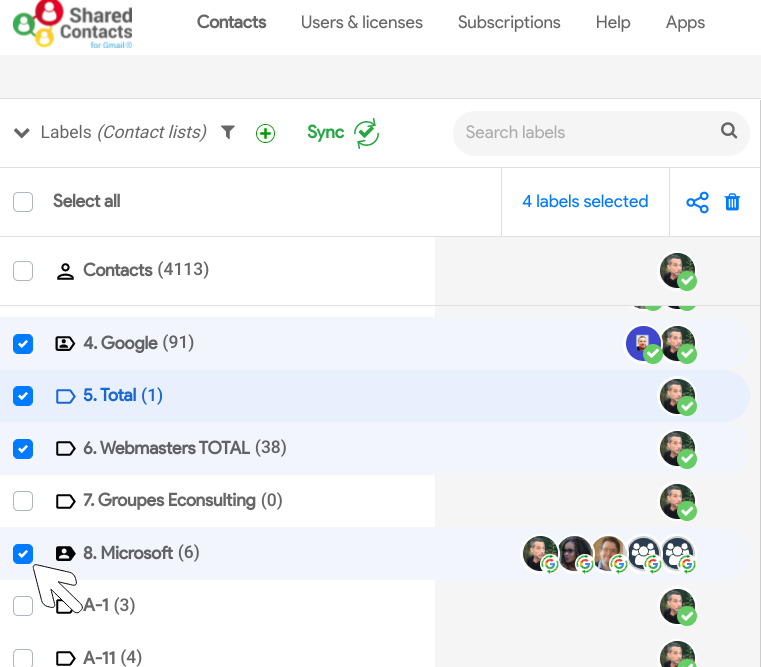
Task: Collapse the Labels (Contact lists) section
Action: coord(22,133)
